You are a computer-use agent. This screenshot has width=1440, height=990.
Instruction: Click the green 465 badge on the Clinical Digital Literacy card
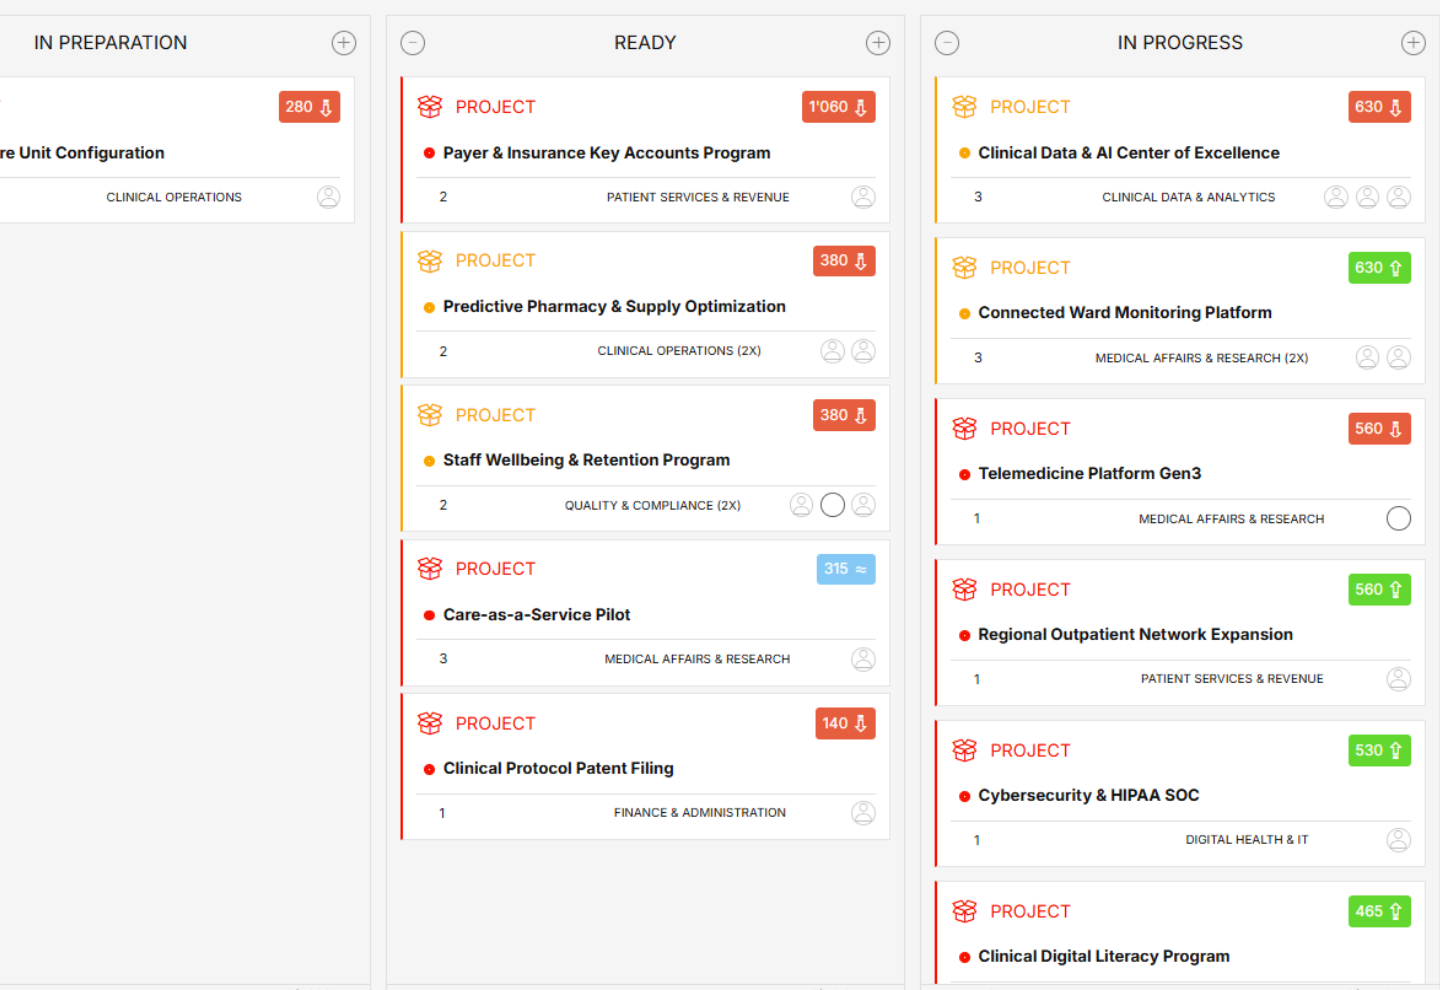click(x=1379, y=911)
